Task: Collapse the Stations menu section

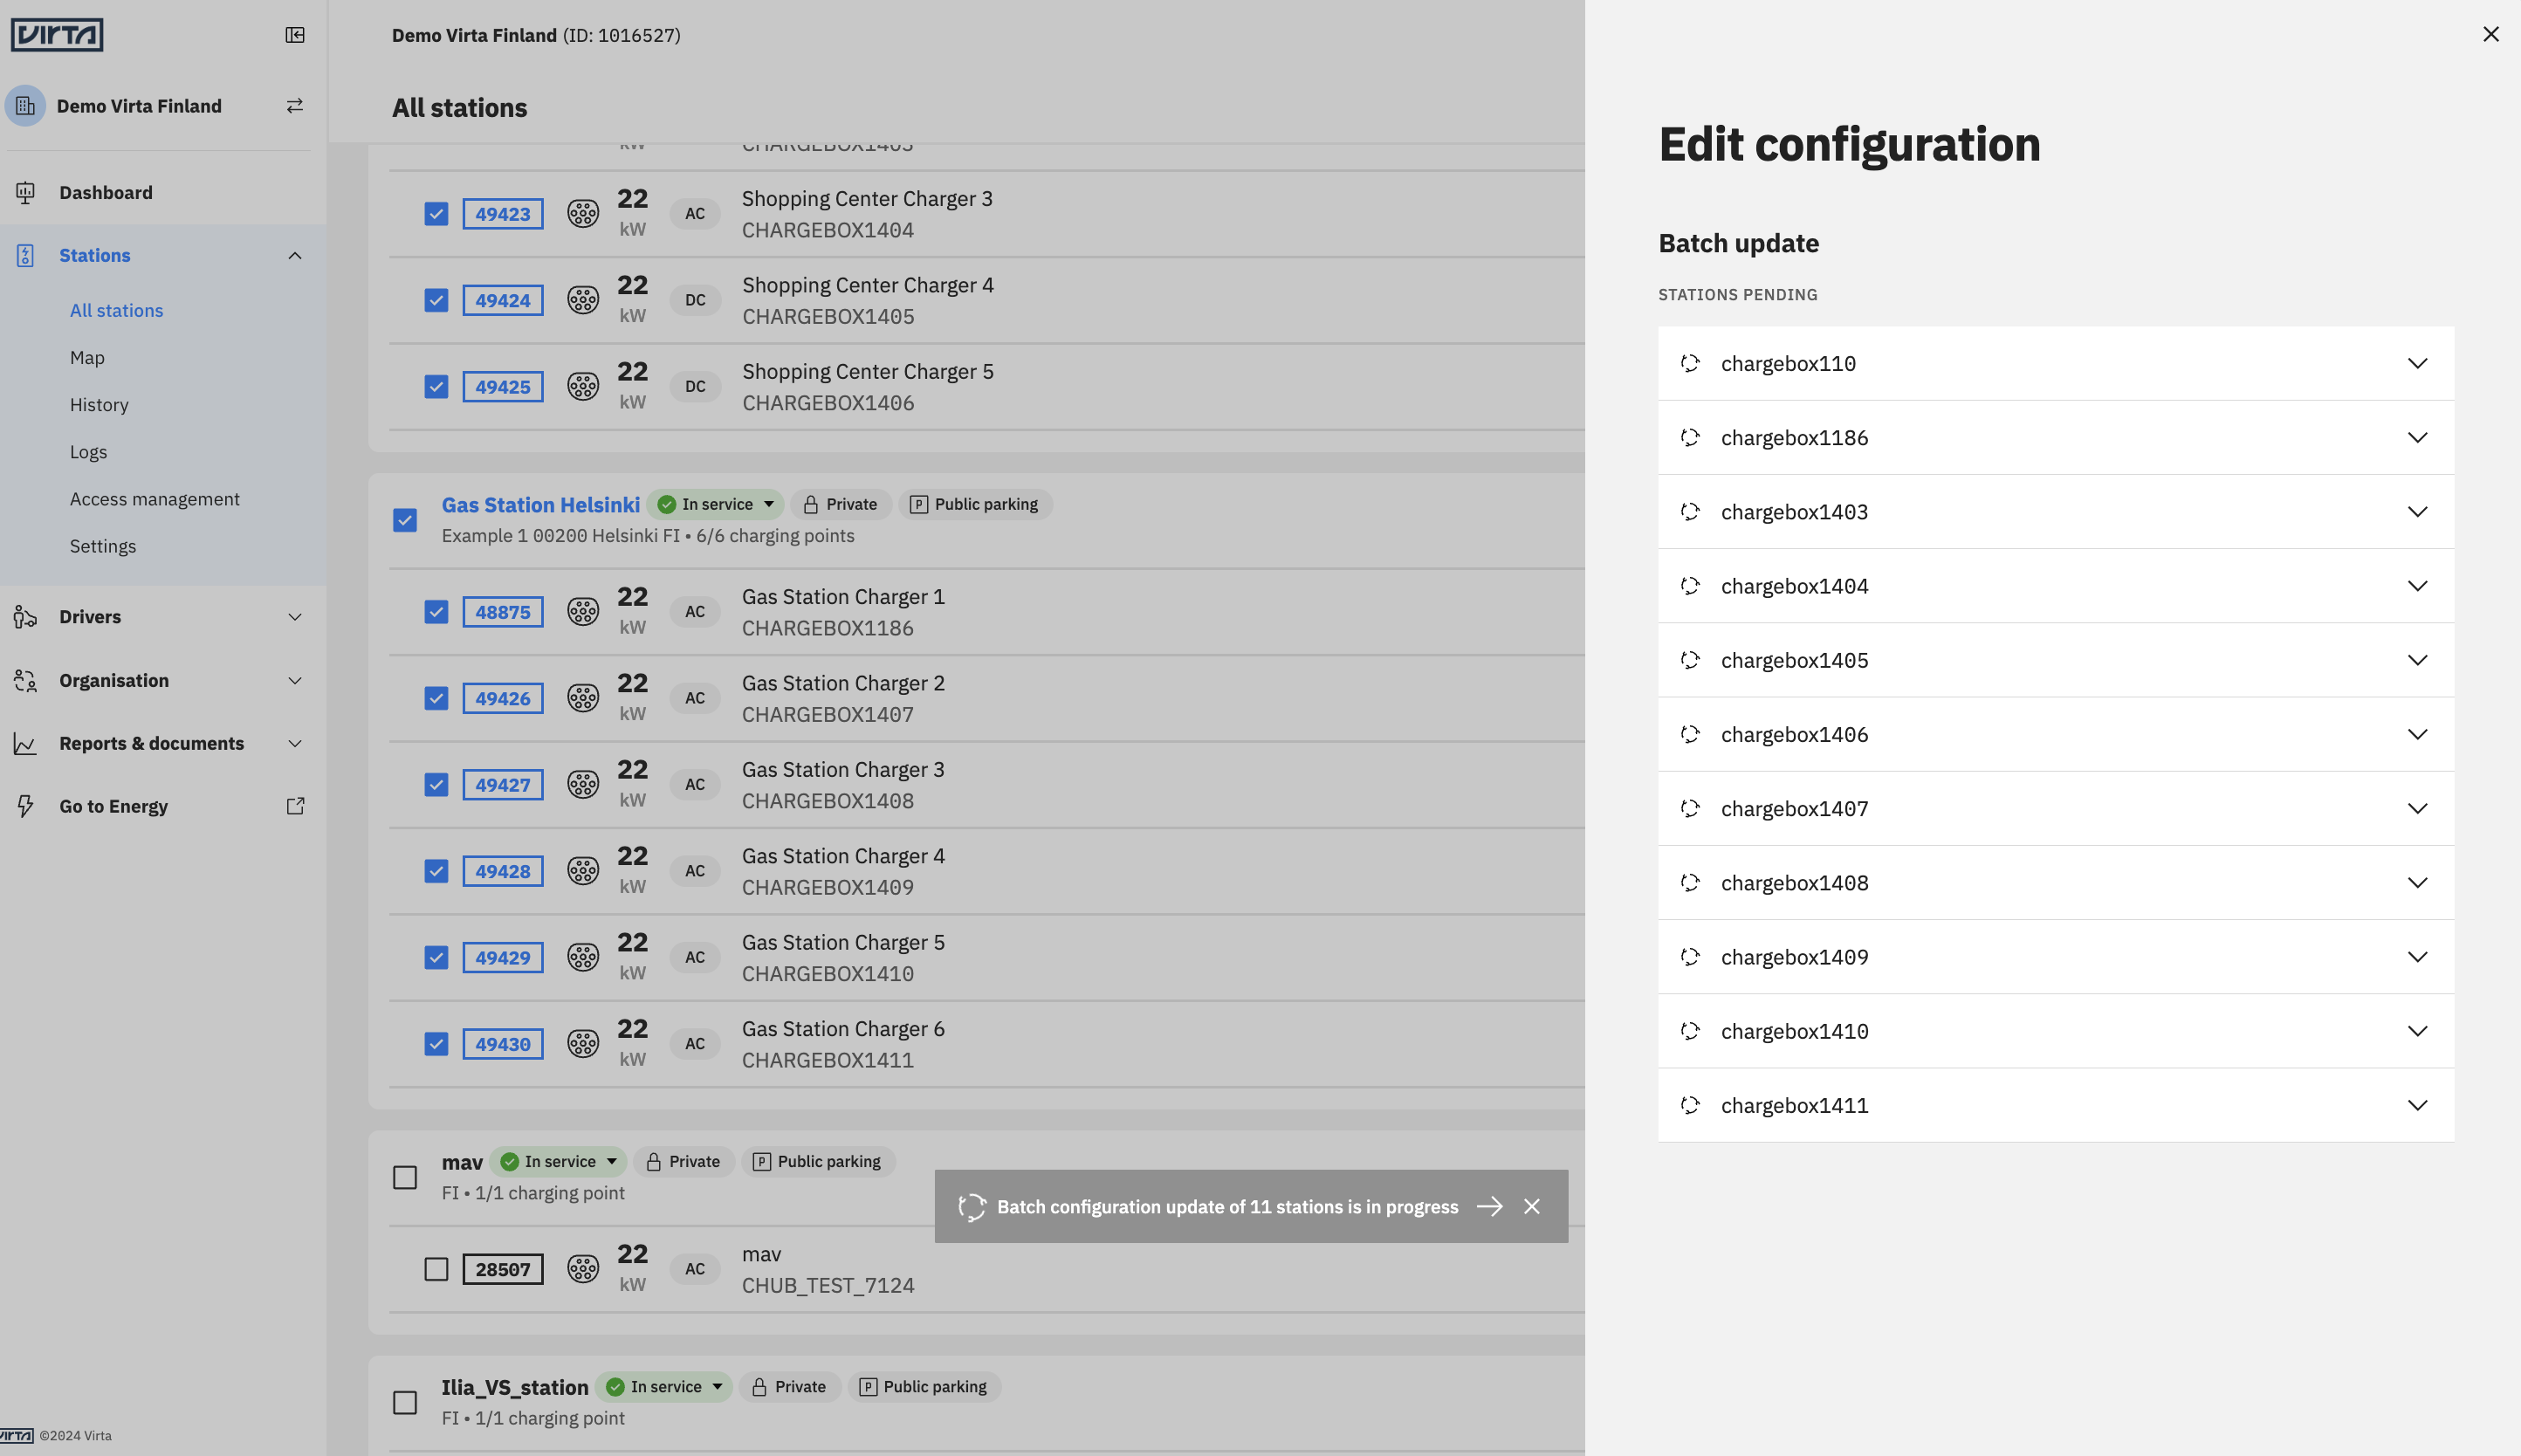Action: coord(295,256)
